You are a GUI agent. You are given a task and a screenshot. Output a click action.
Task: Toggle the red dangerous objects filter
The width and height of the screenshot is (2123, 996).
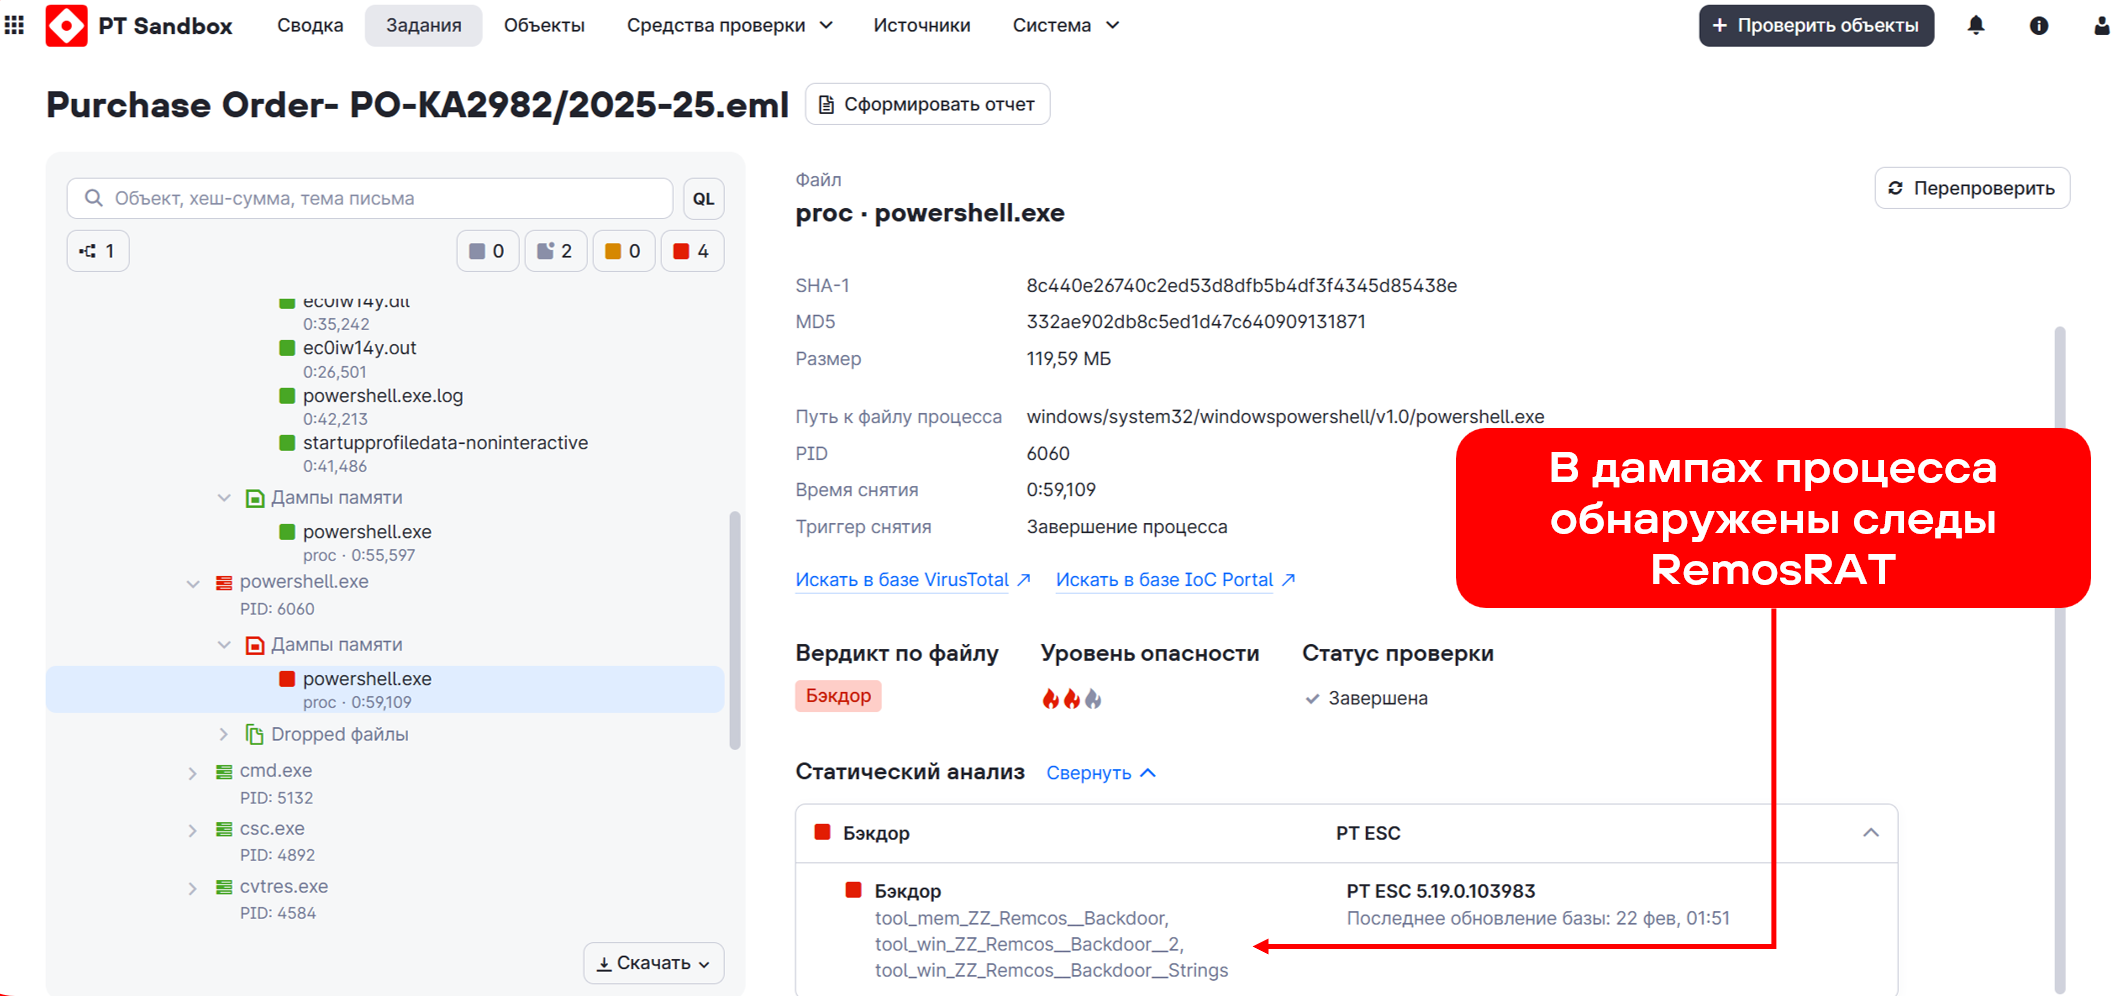[x=691, y=251]
